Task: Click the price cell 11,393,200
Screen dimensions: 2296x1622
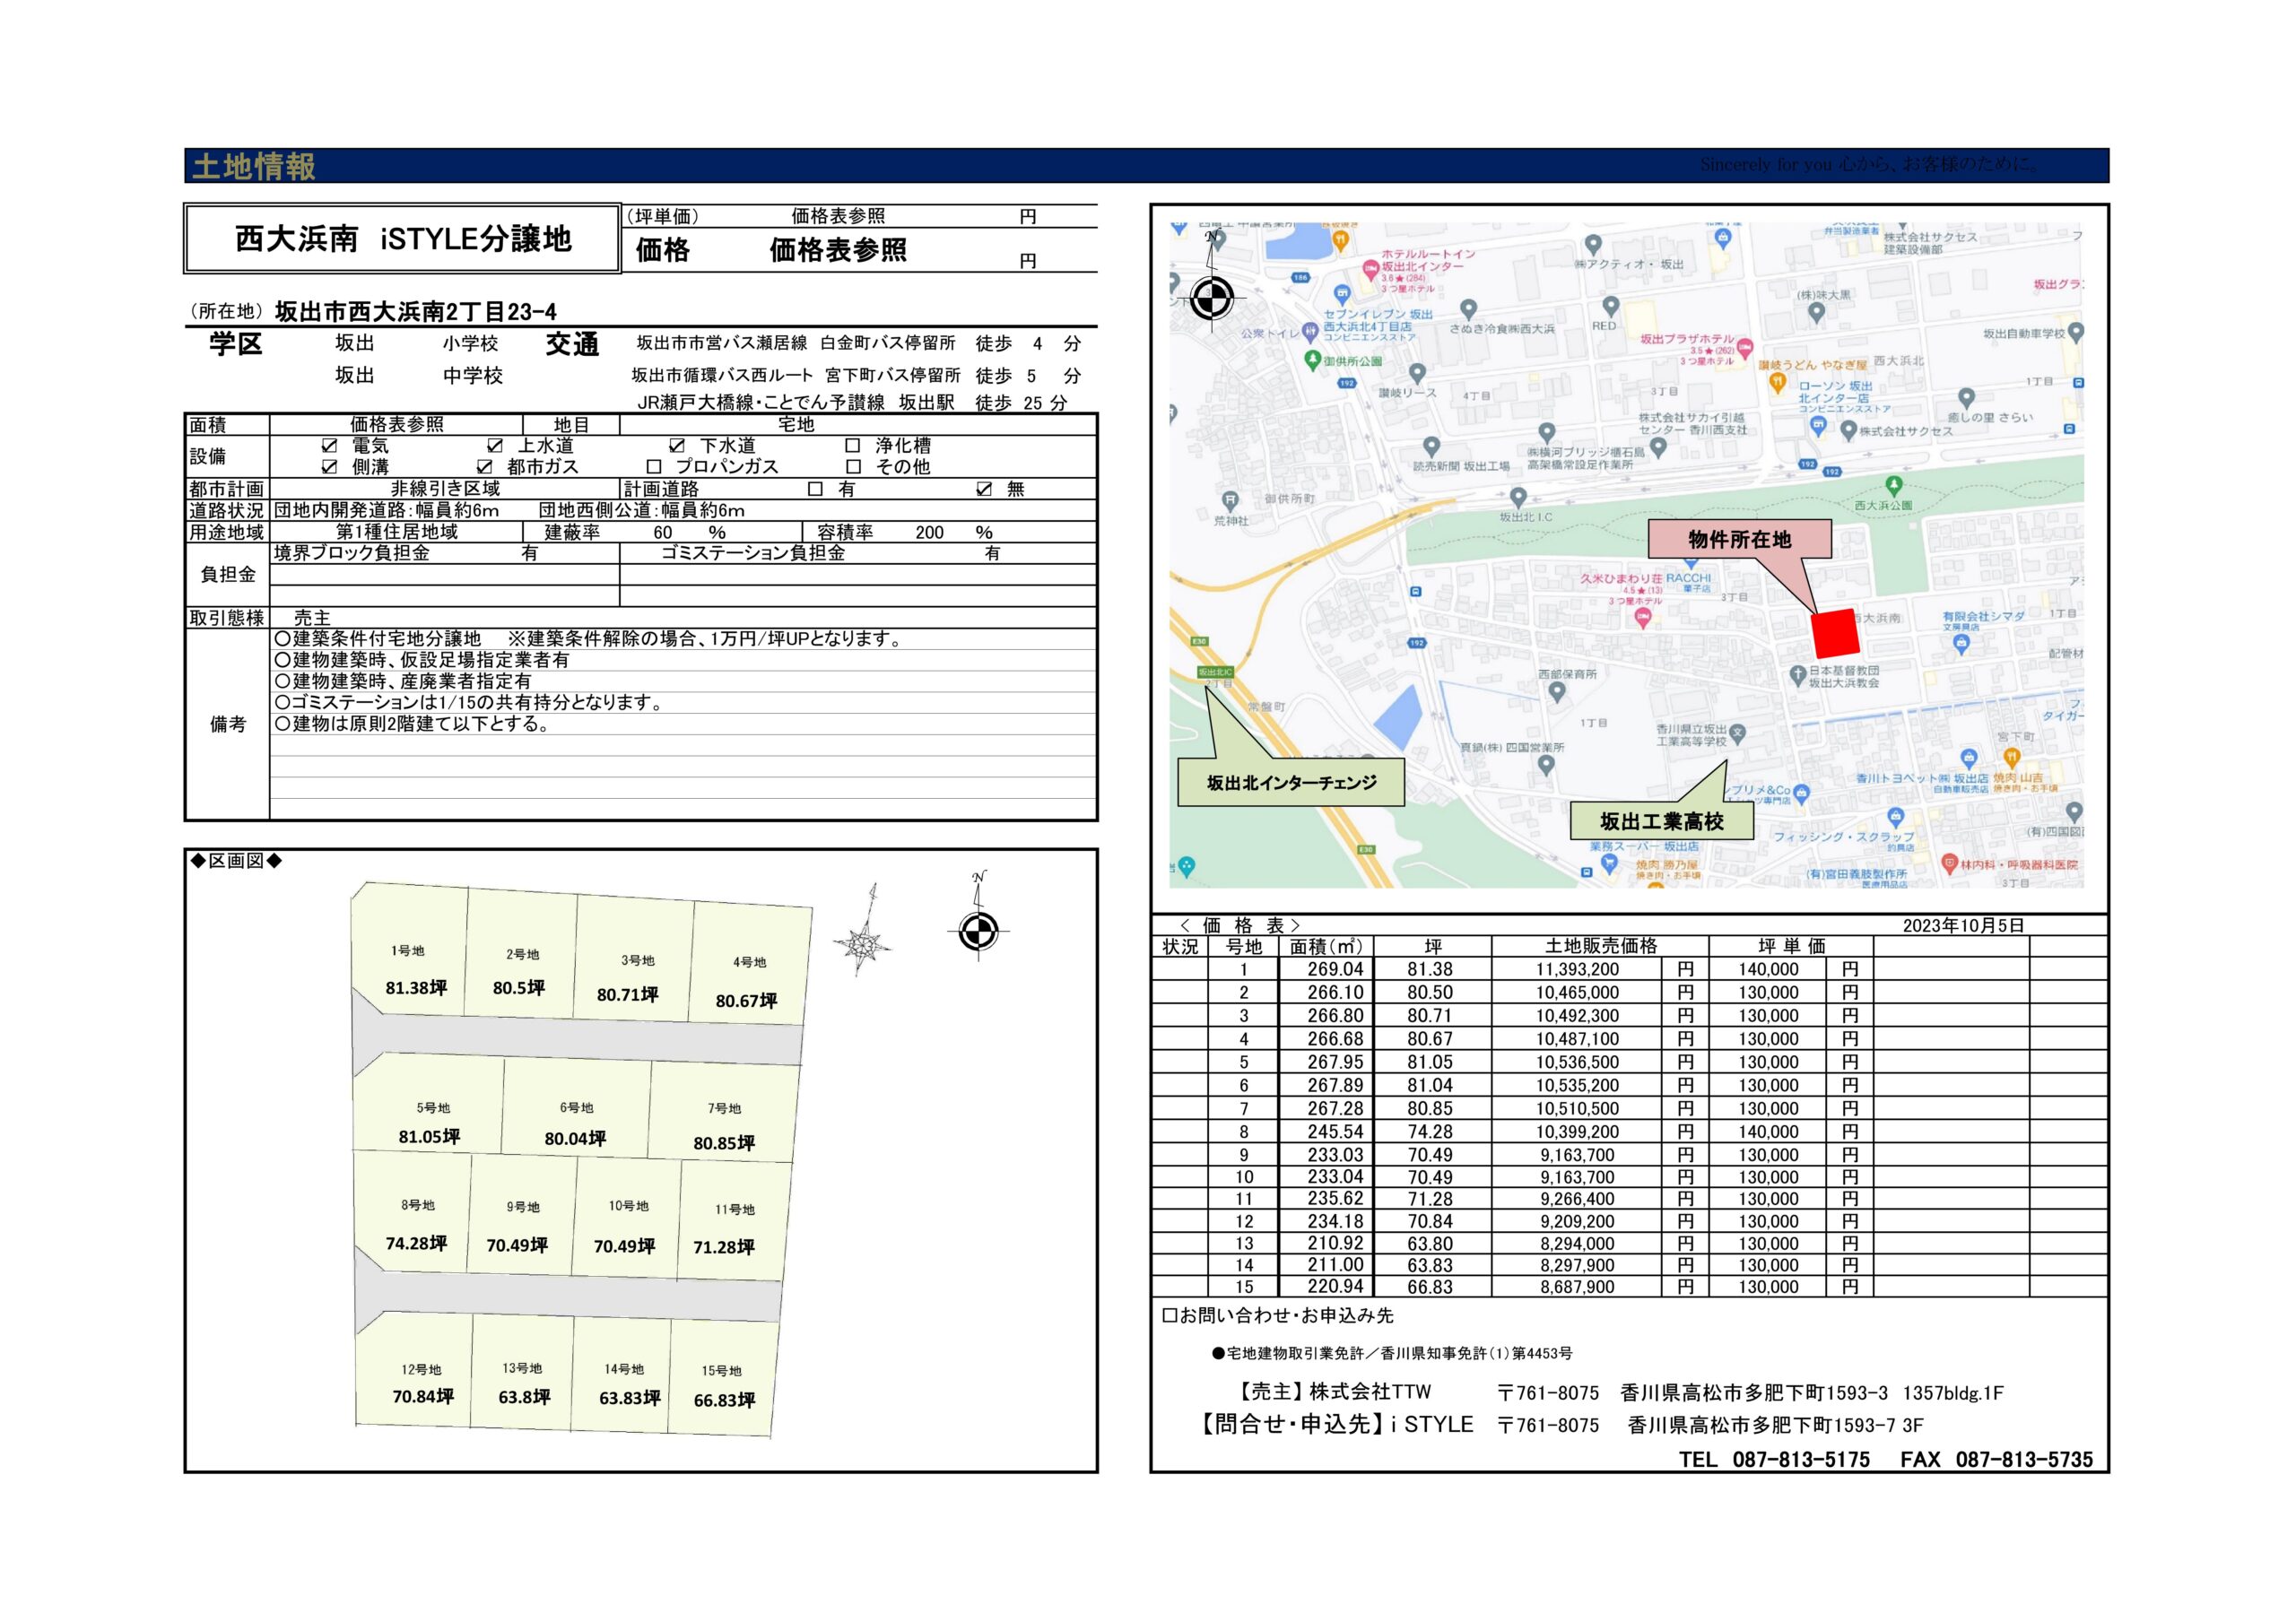Action: pyautogui.click(x=1577, y=969)
